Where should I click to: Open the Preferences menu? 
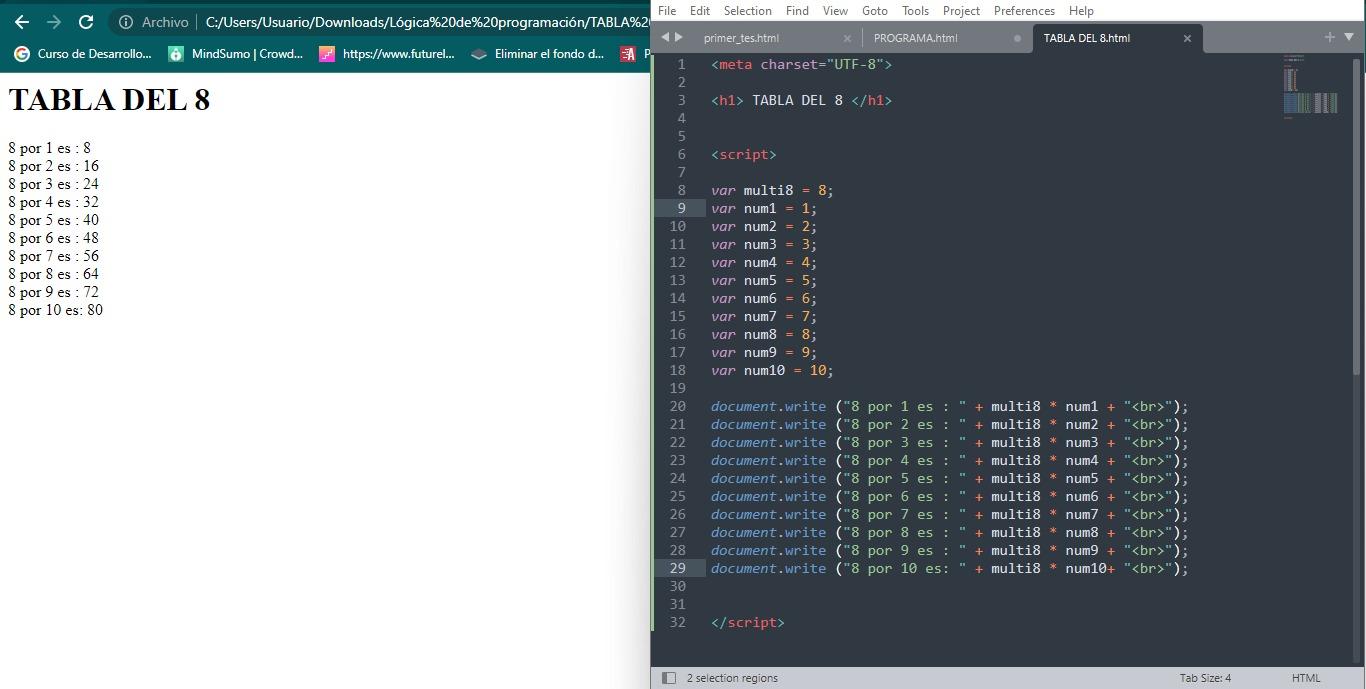tap(1025, 10)
